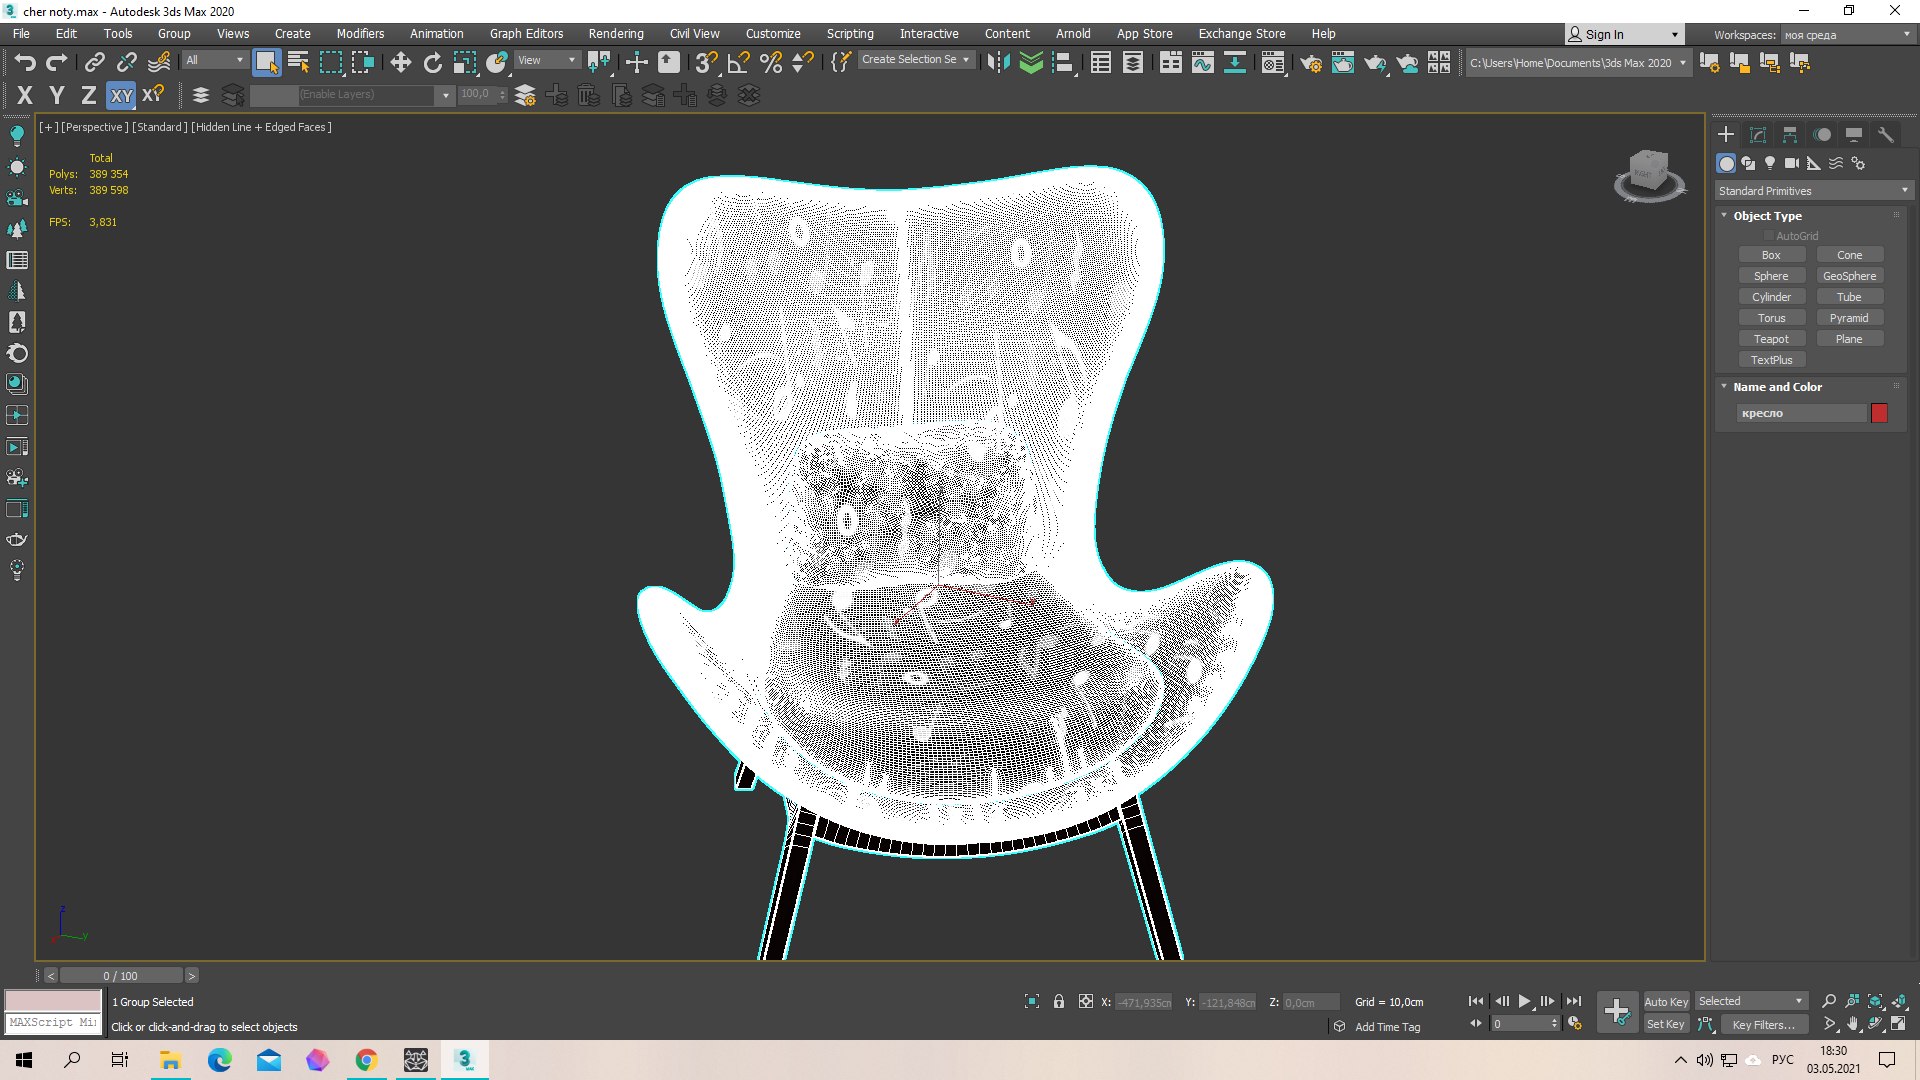Screen dimensions: 1920x1080
Task: Click the Select by Name icon
Action: point(298,63)
